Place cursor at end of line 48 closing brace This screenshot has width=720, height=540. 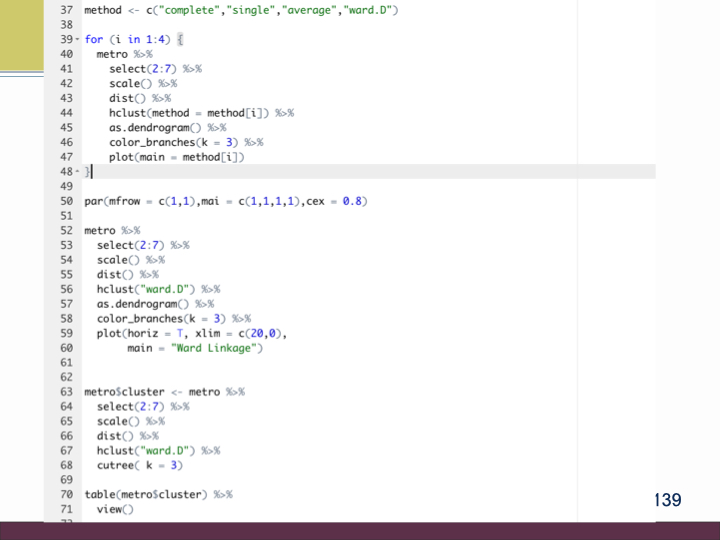92,172
